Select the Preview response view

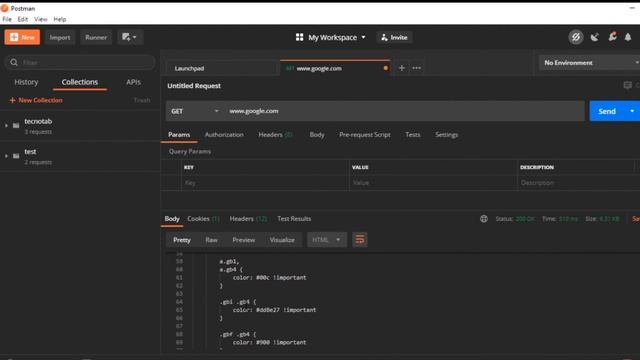(x=244, y=240)
